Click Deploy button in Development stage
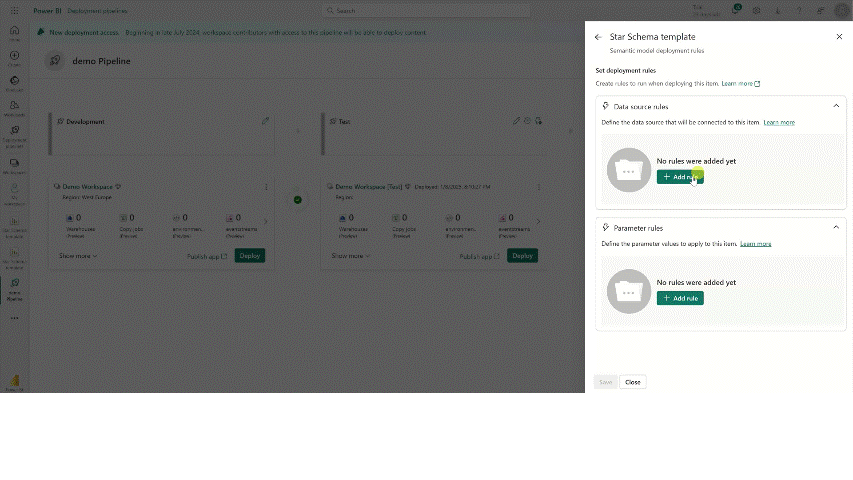This screenshot has width=853, height=480. coord(250,256)
